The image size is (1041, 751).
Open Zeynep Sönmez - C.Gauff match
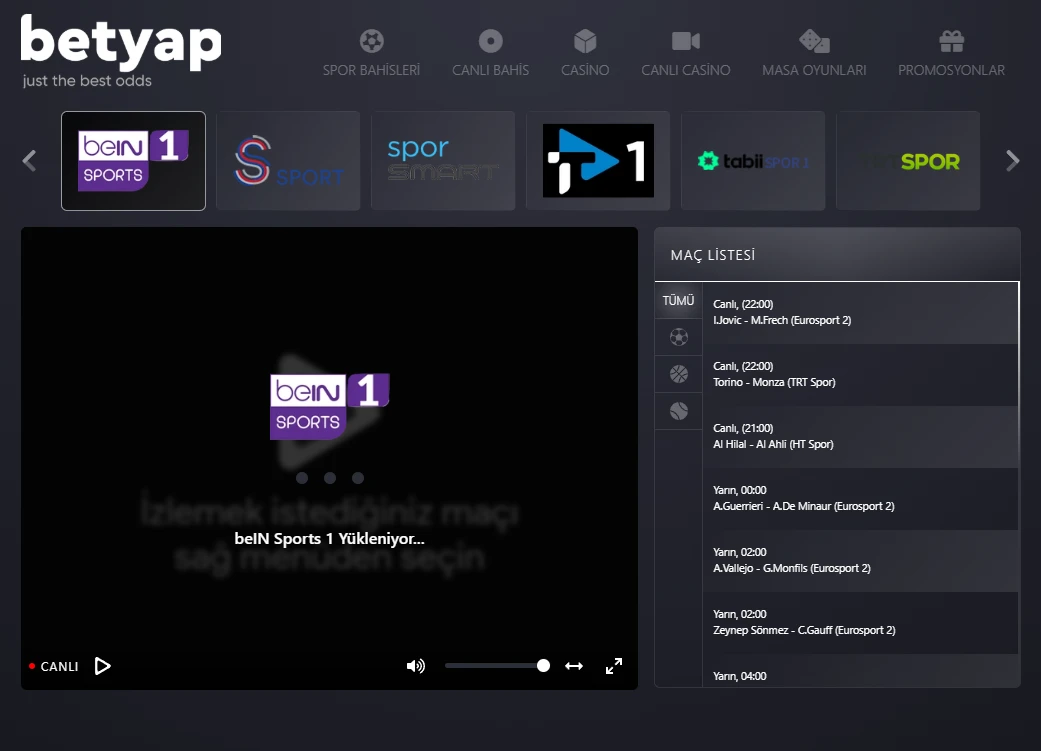coord(860,623)
